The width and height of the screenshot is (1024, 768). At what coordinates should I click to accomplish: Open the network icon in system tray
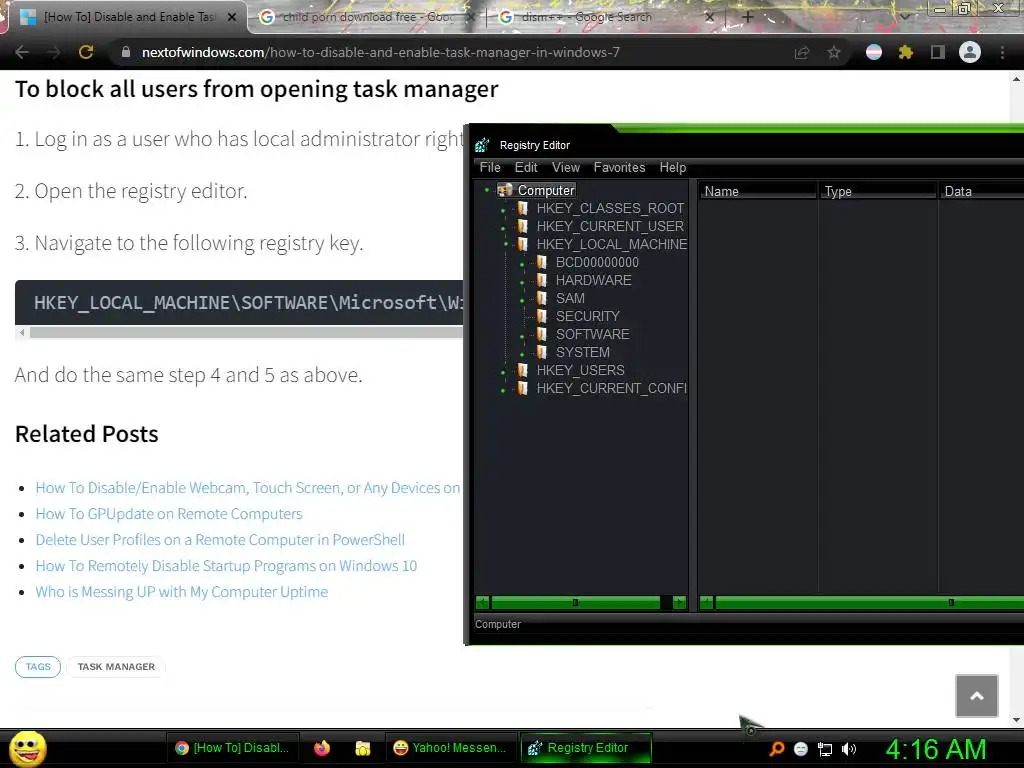pyautogui.click(x=825, y=749)
